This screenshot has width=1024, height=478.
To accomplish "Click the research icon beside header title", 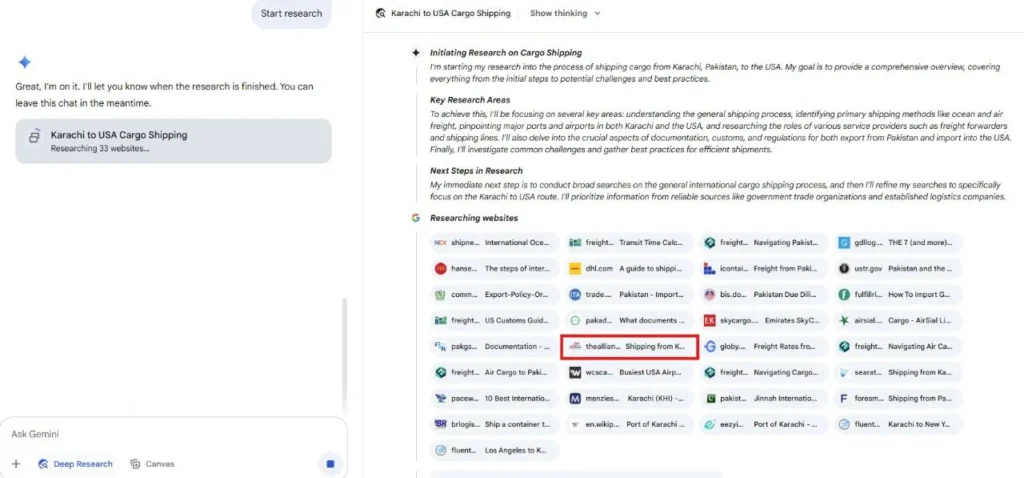I will pos(381,13).
